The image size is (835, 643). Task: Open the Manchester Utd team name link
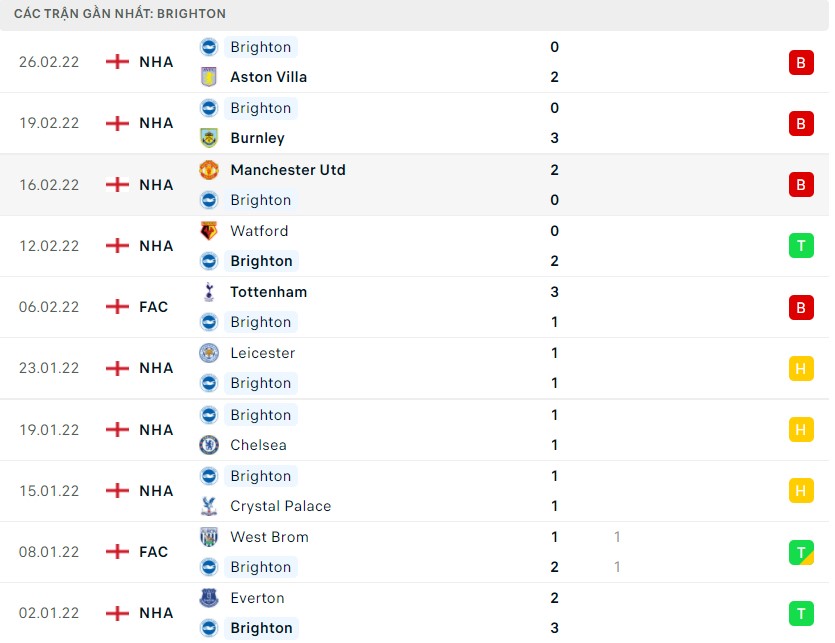287,170
